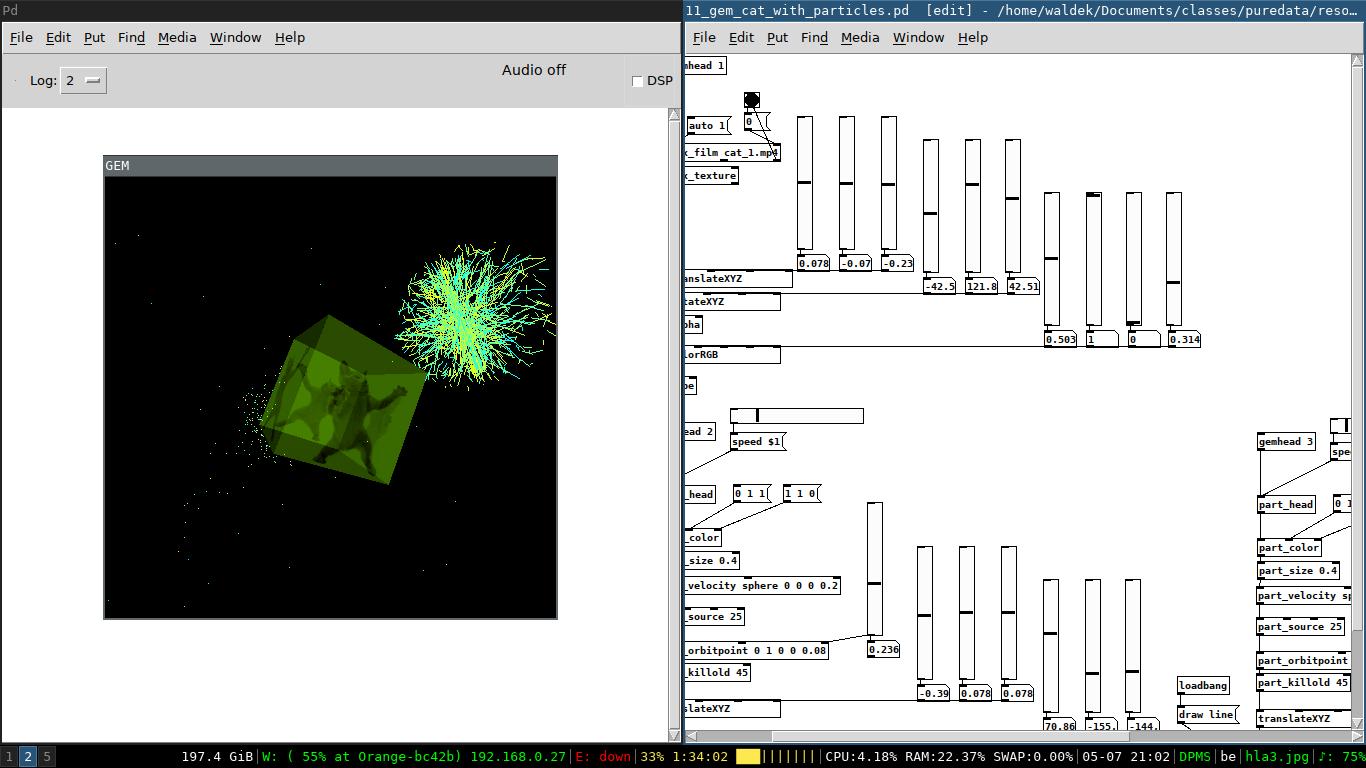Click the 0.503 number box
Screen dimensions: 1366x768
(1060, 339)
